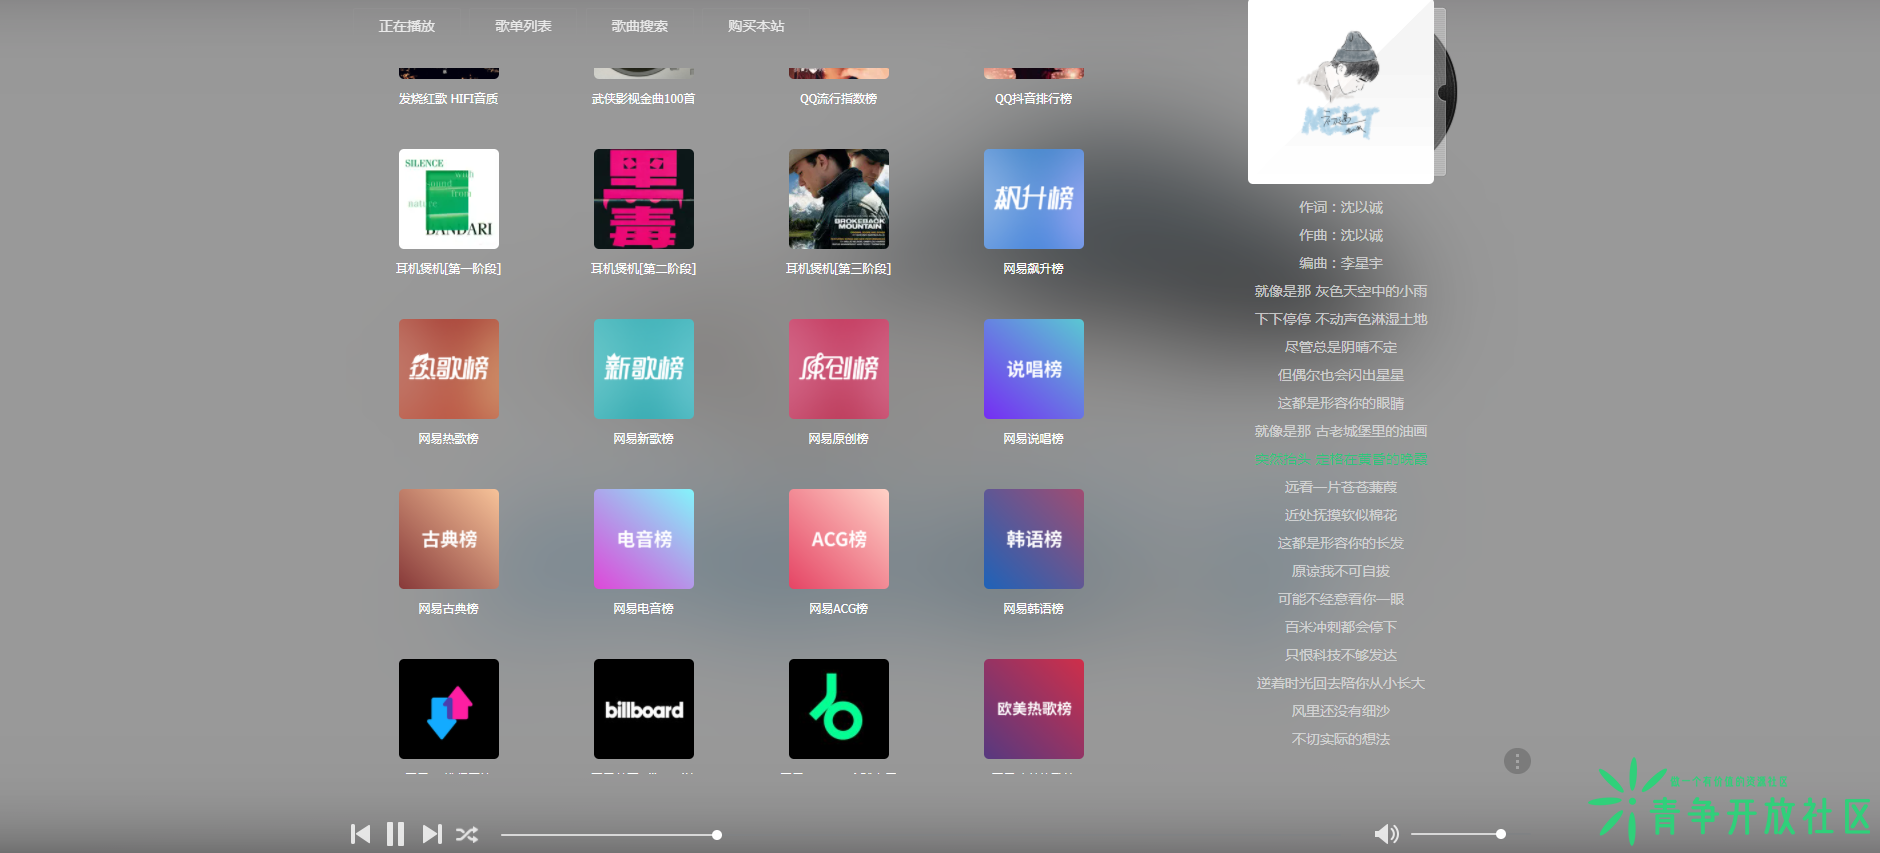Click the album cover artwork
This screenshot has width=1880, height=853.
[1341, 92]
